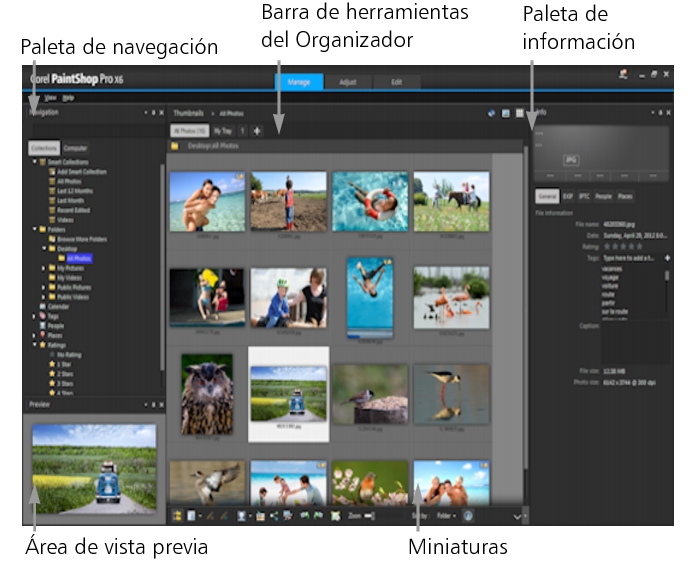Collapse the Smart Collections tree node
The image size is (696, 567).
click(36, 162)
